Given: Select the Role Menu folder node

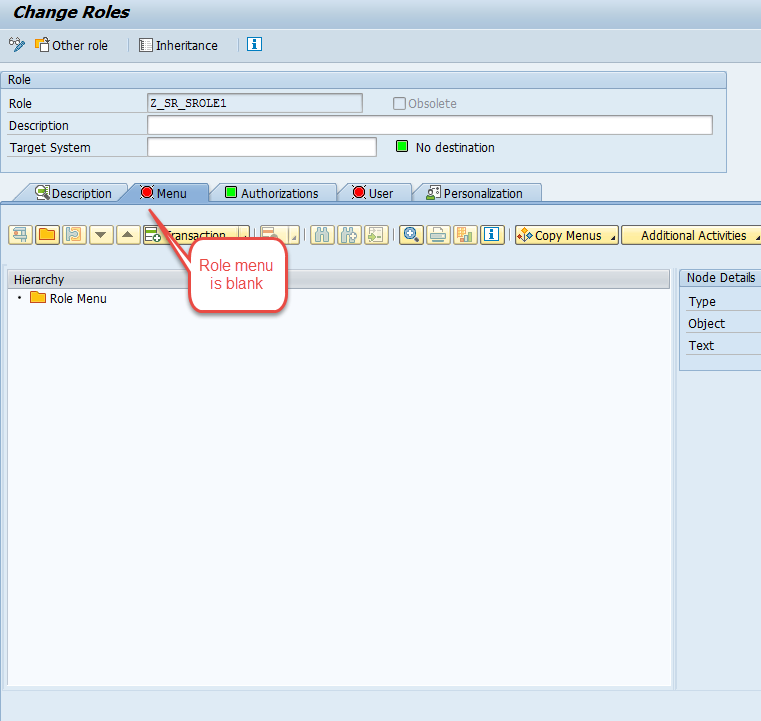Looking at the screenshot, I should click(x=68, y=298).
